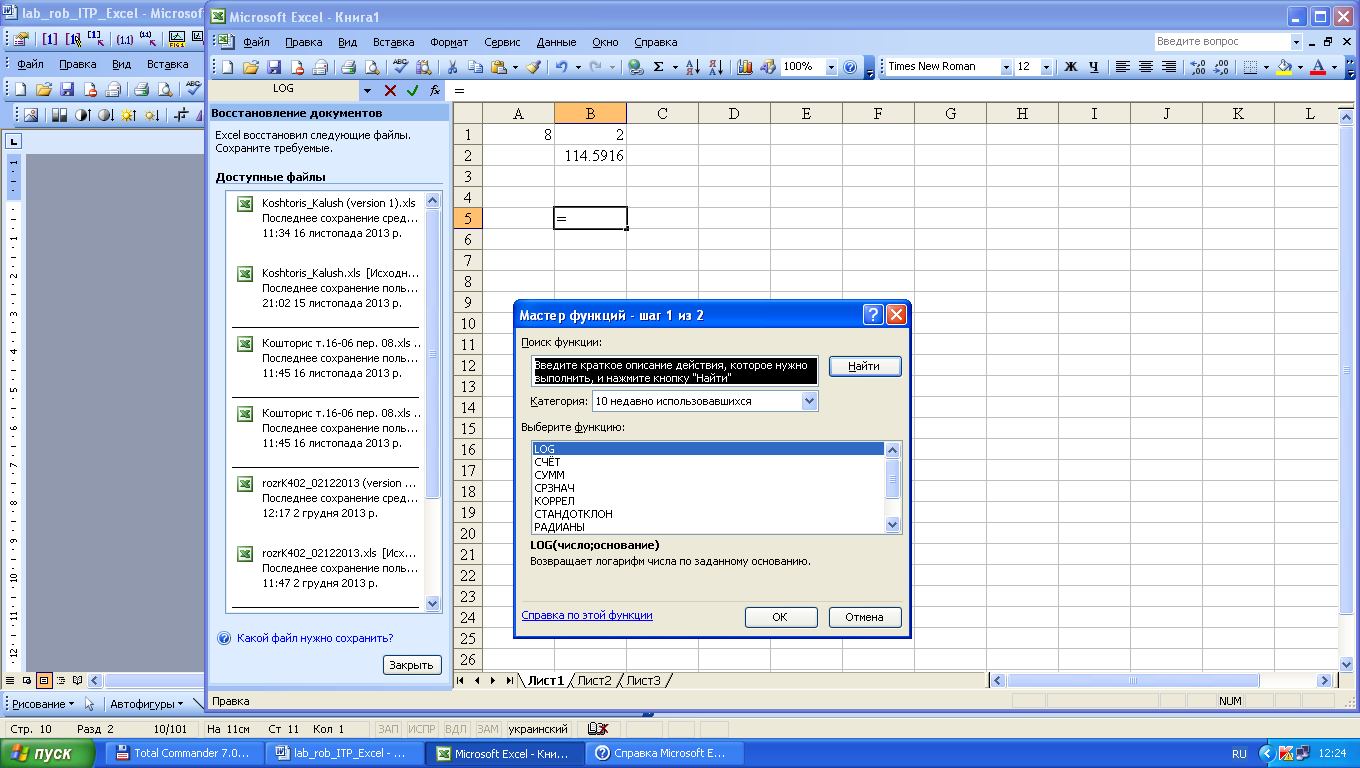Switch to Лист2 sheet tab

[x=594, y=681]
